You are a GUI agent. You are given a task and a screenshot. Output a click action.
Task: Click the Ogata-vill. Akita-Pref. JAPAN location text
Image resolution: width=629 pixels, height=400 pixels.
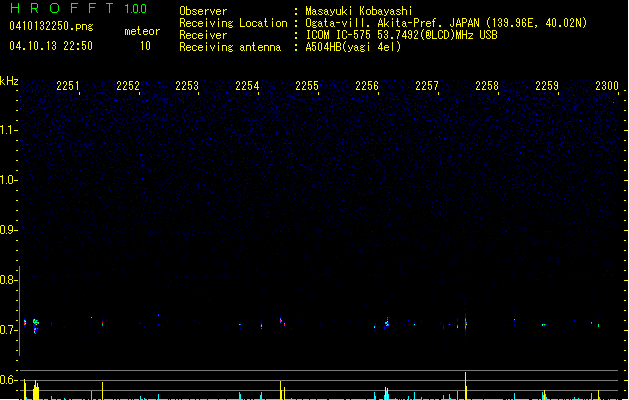pos(446,23)
